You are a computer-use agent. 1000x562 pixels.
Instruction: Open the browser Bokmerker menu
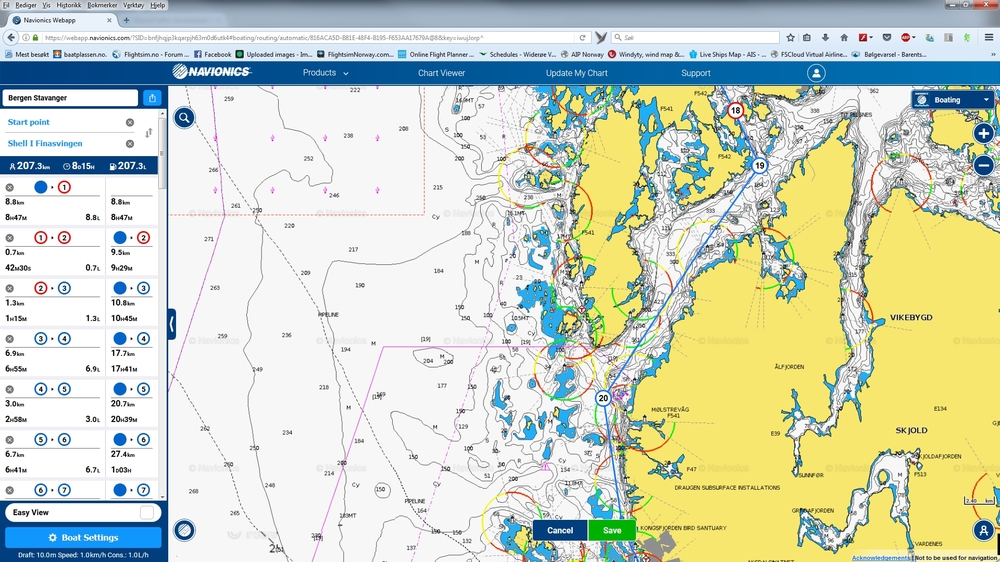click(102, 5)
